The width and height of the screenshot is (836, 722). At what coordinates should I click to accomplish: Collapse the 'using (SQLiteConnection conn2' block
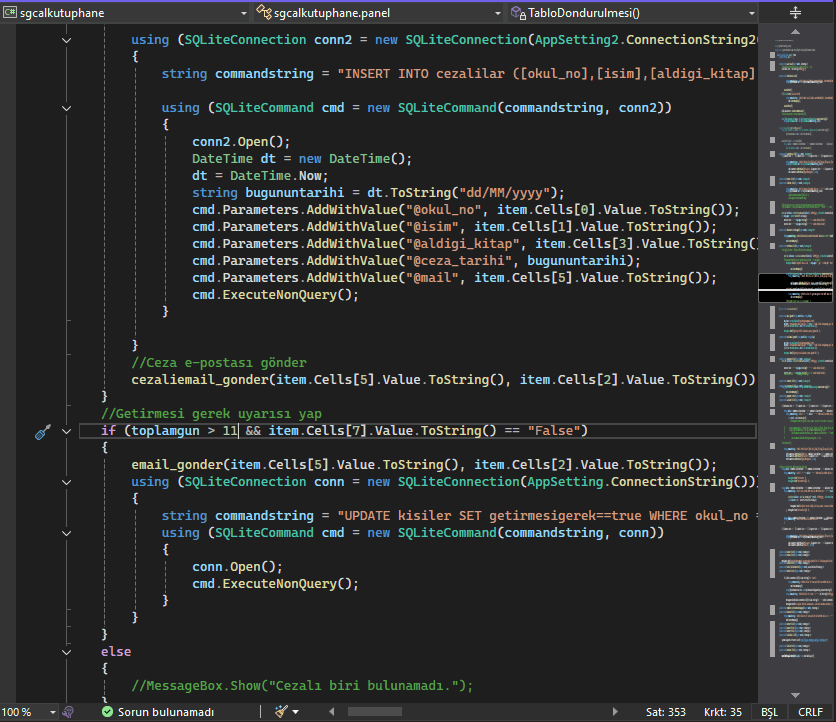(67, 40)
